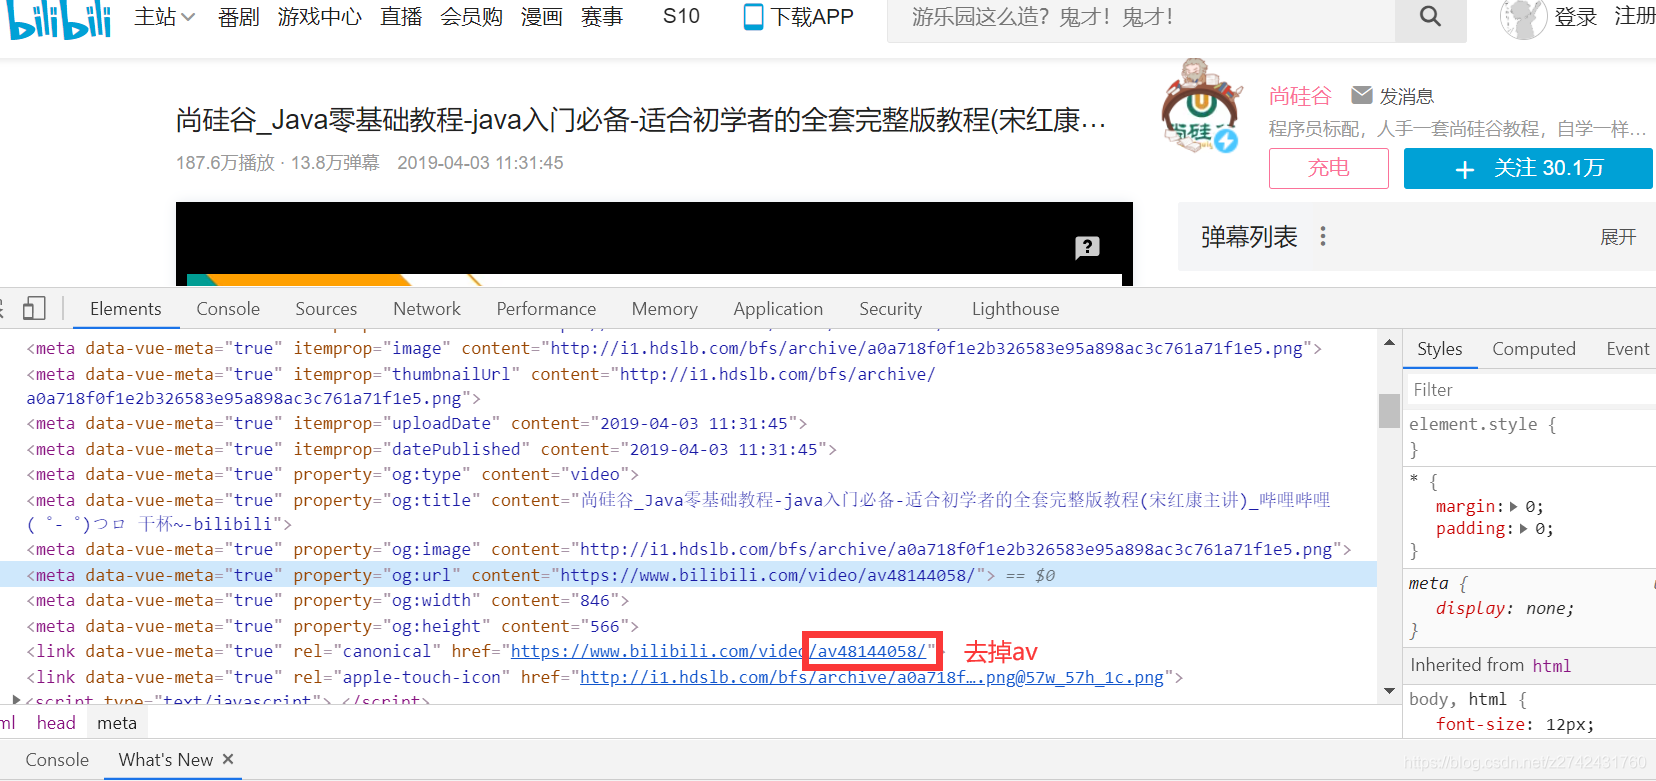Click the Elements panel scroll down arrow
Screen dimensions: 1656x781
1389,691
